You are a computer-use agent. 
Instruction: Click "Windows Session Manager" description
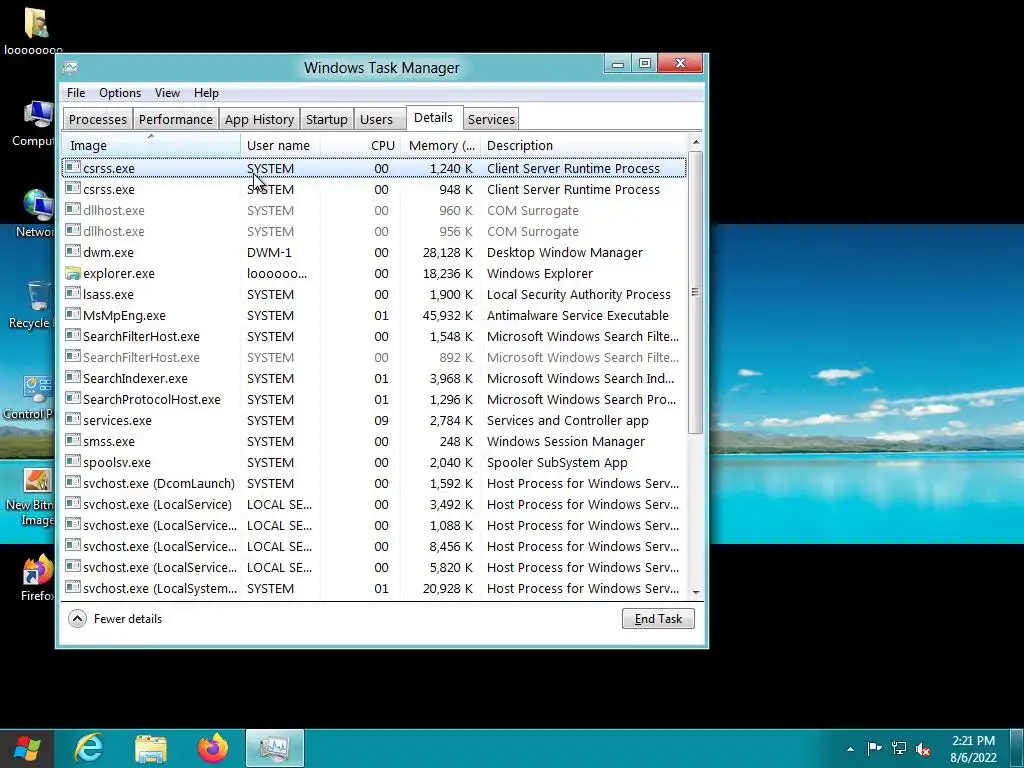point(566,441)
